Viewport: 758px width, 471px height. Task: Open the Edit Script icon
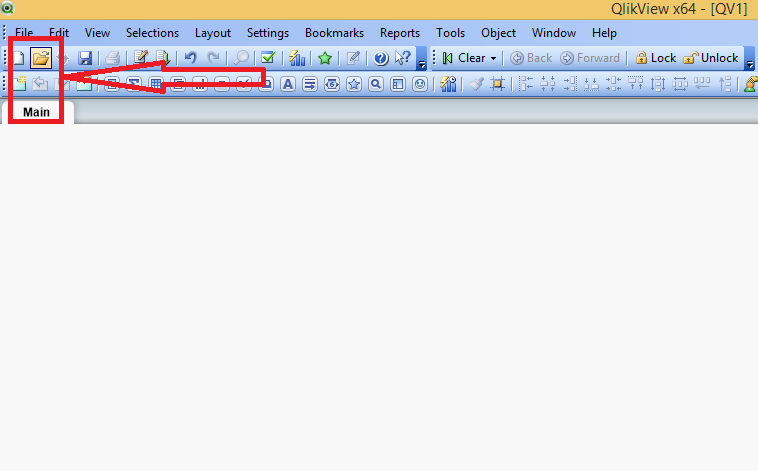click(x=141, y=58)
